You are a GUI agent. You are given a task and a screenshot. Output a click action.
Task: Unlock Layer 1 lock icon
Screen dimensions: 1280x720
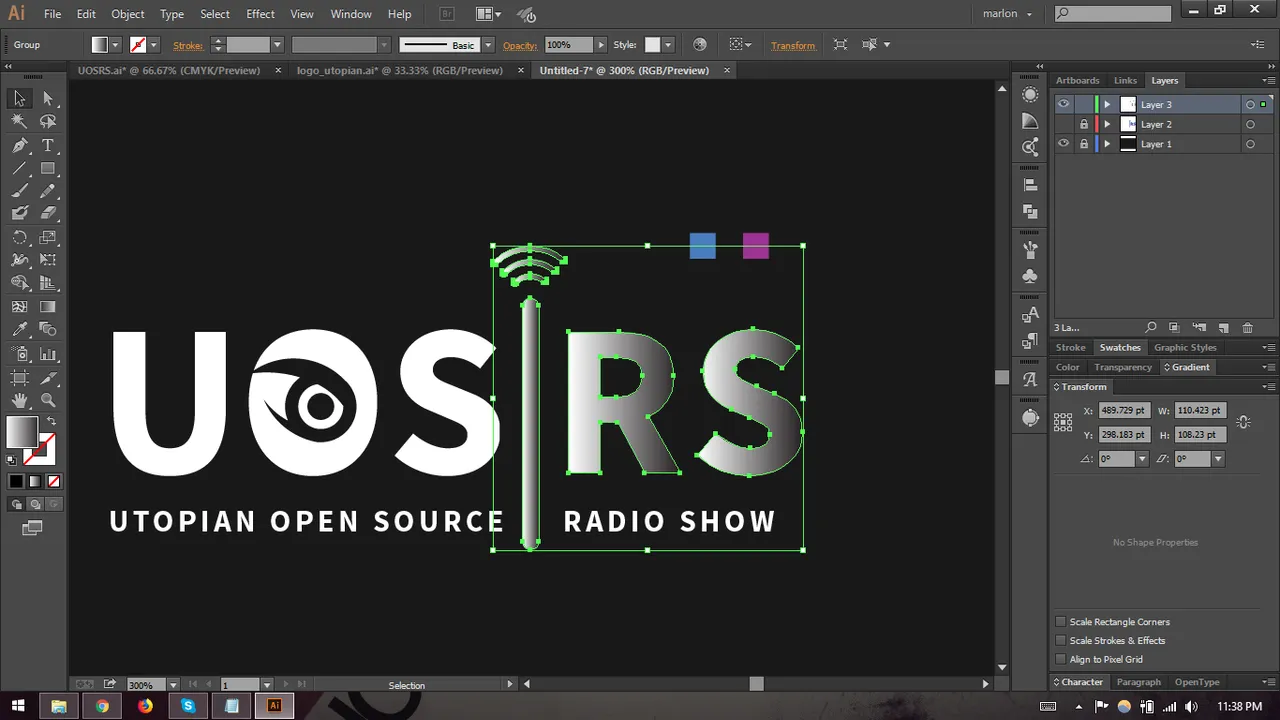click(1083, 144)
